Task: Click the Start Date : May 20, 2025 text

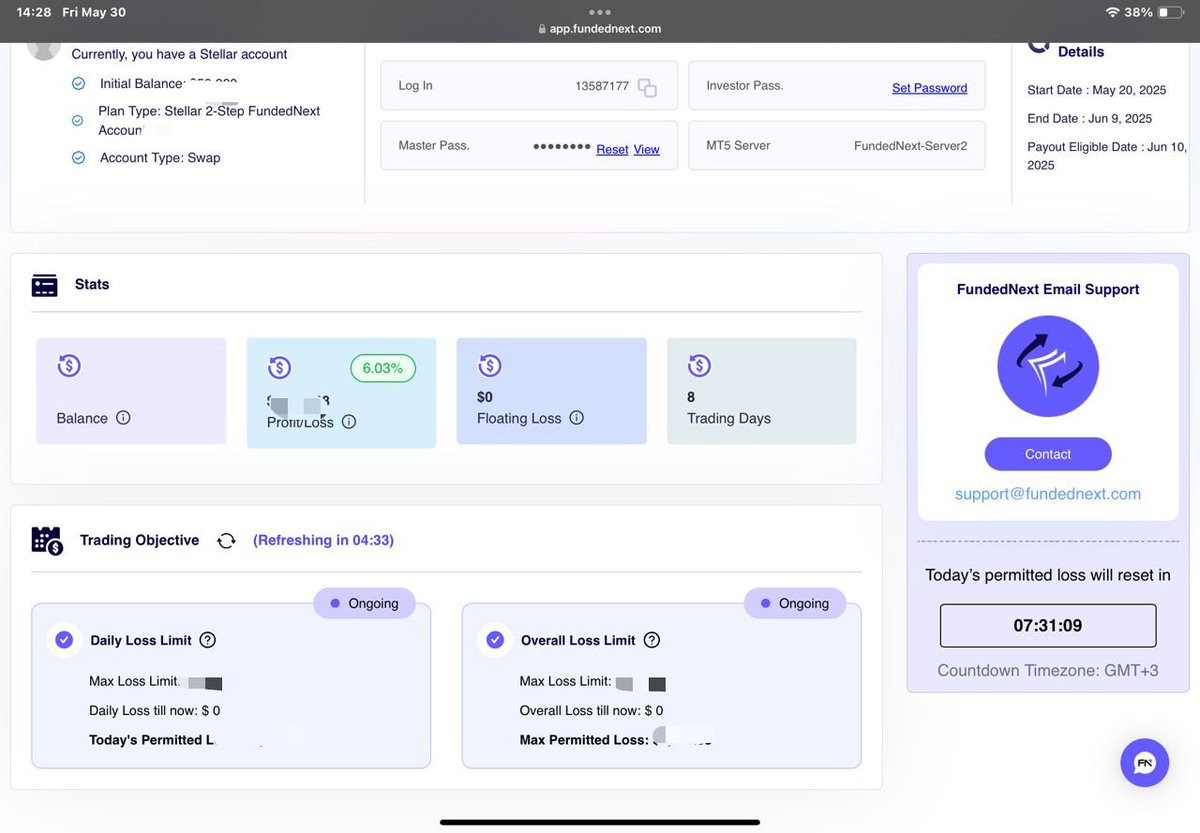Action: 1098,90
